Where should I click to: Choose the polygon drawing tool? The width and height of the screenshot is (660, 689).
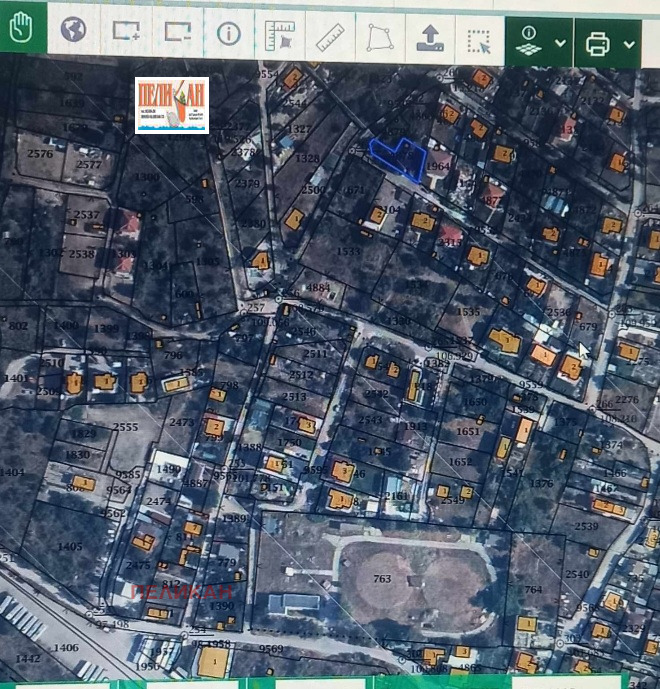(380, 37)
